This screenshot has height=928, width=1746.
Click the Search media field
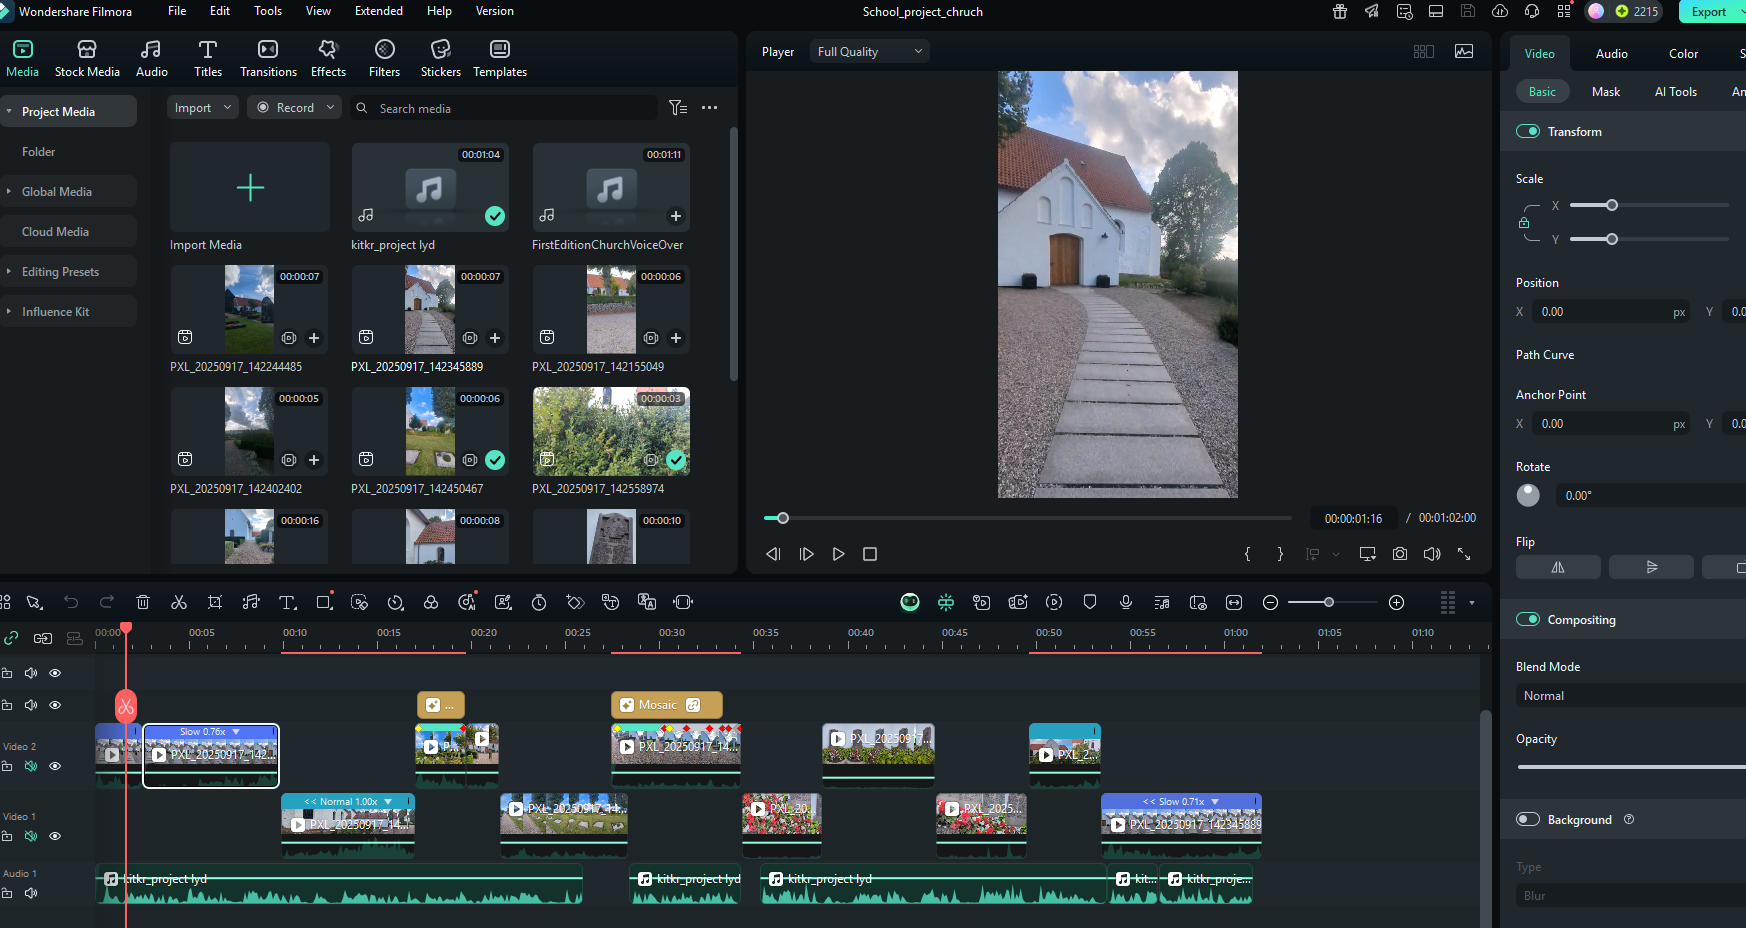coord(510,108)
